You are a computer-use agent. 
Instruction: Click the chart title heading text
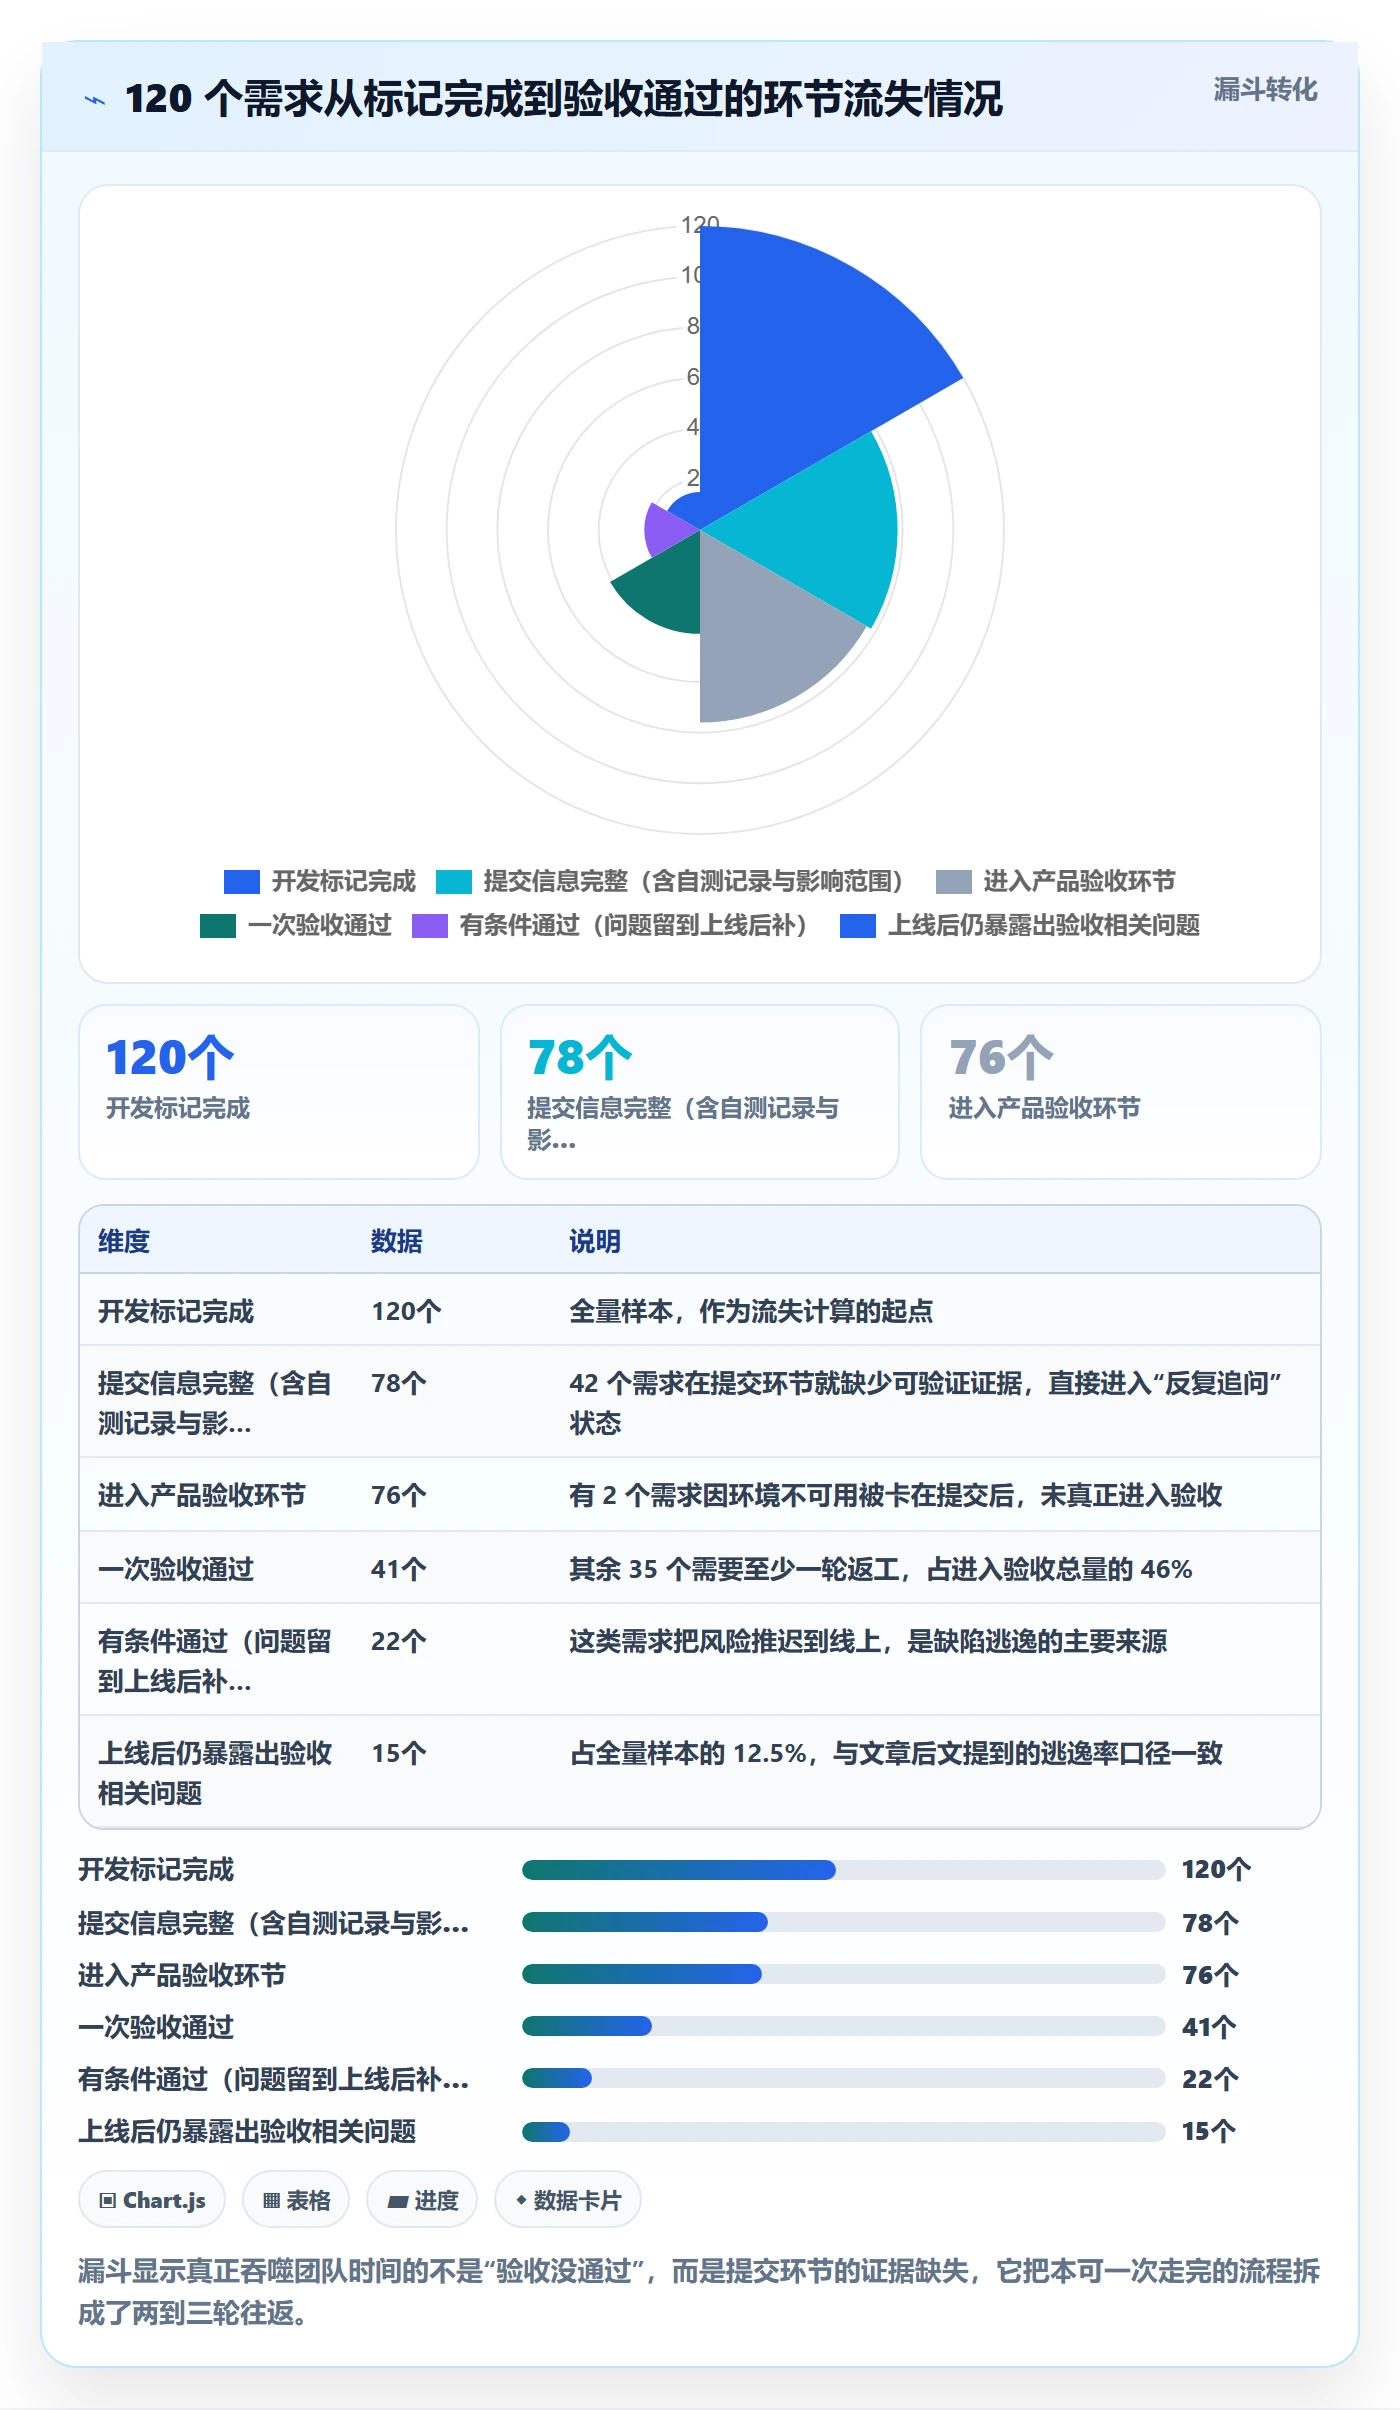(563, 99)
